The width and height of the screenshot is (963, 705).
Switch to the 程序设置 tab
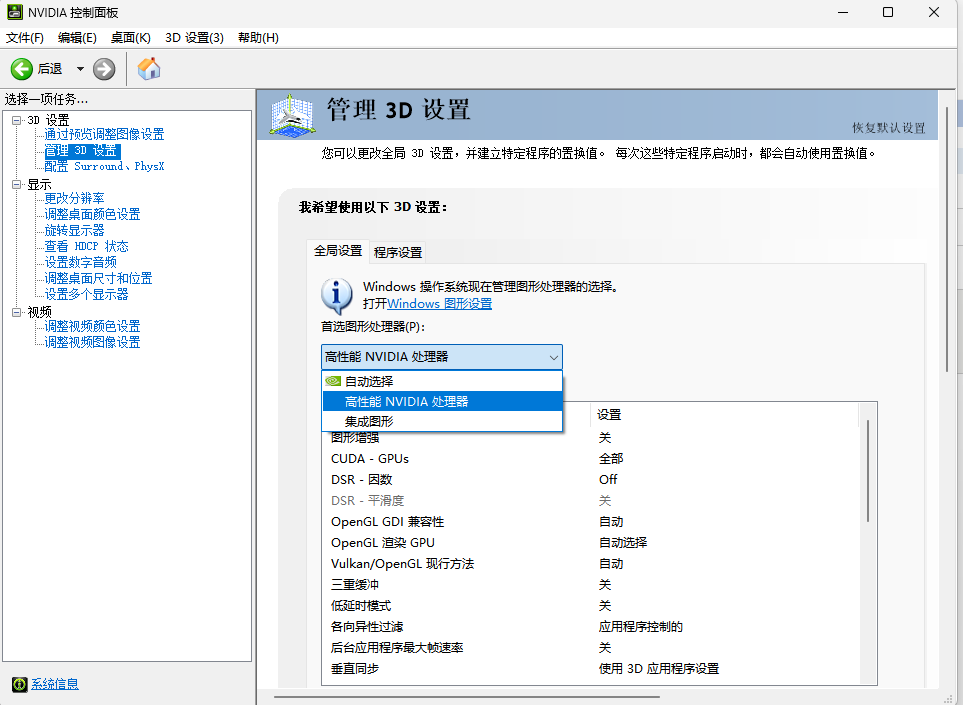398,252
